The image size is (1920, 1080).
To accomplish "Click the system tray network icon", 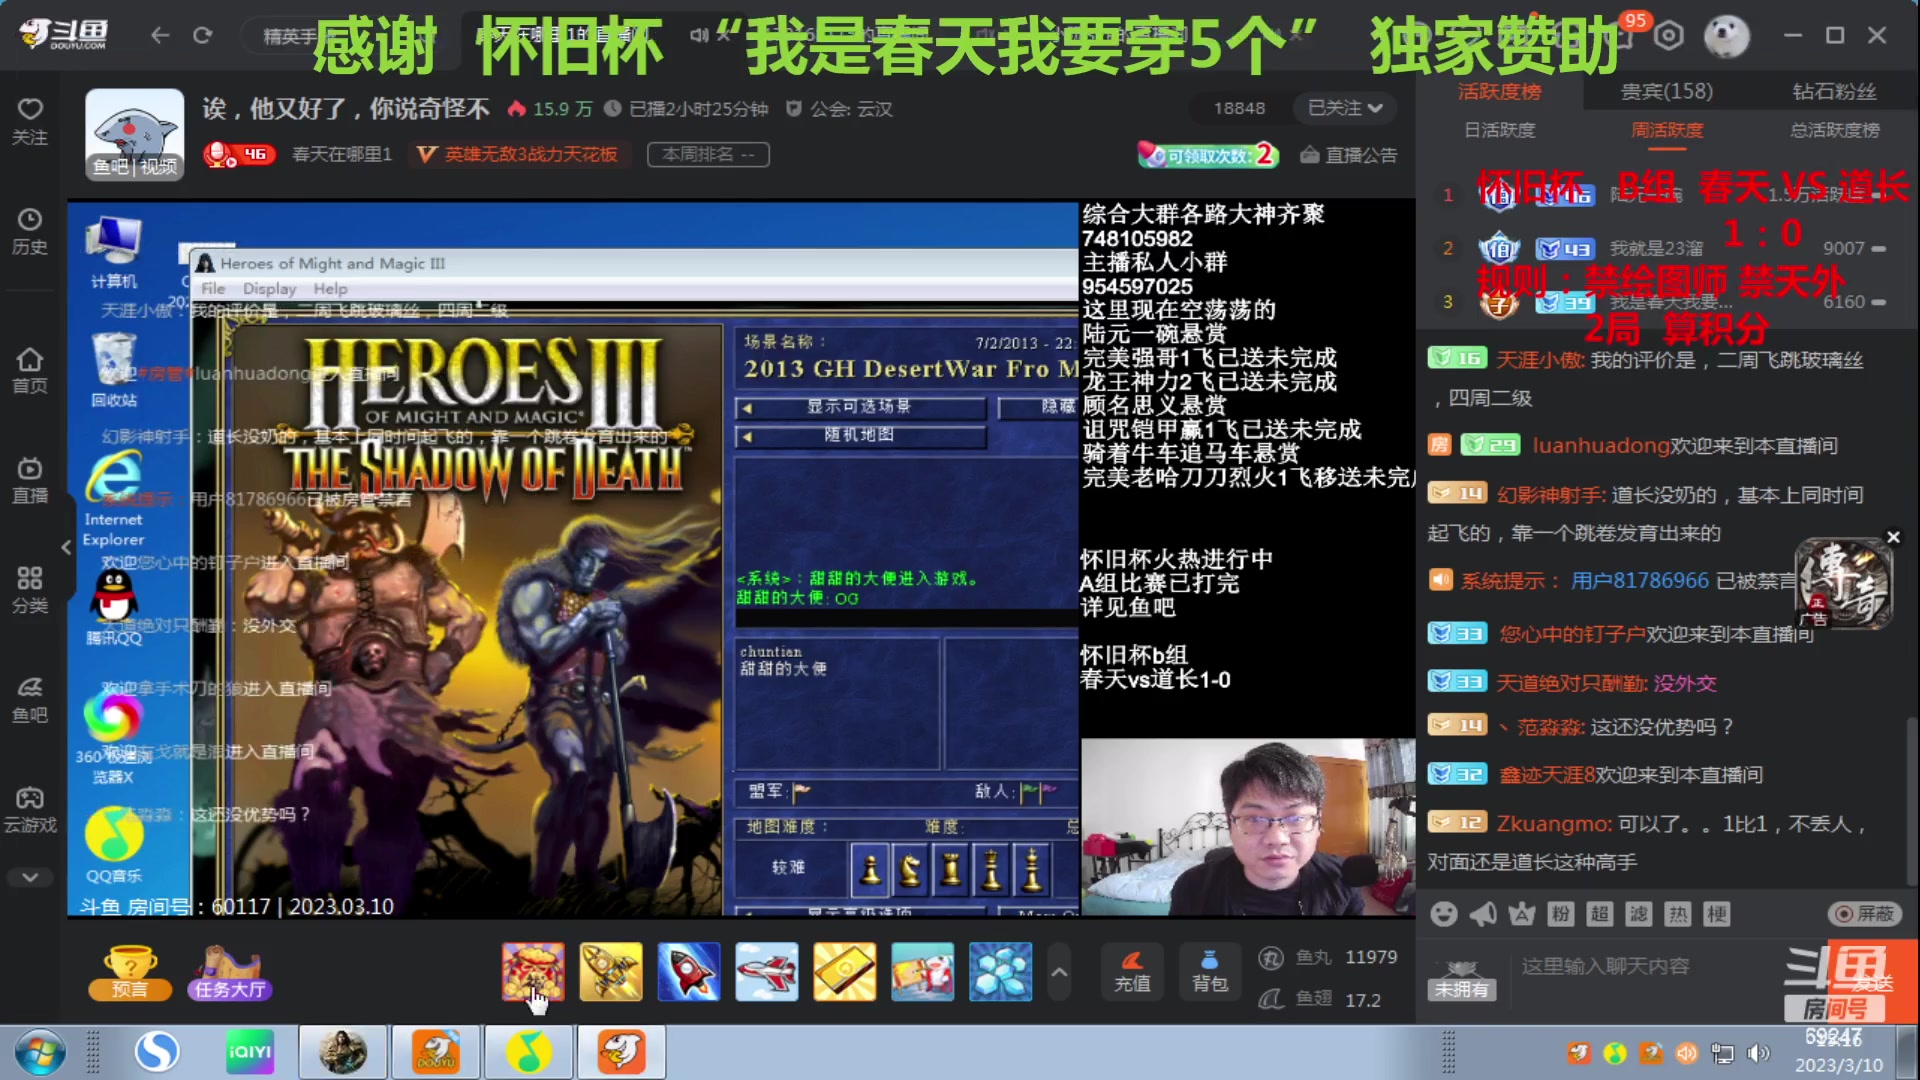I will (x=1722, y=1053).
